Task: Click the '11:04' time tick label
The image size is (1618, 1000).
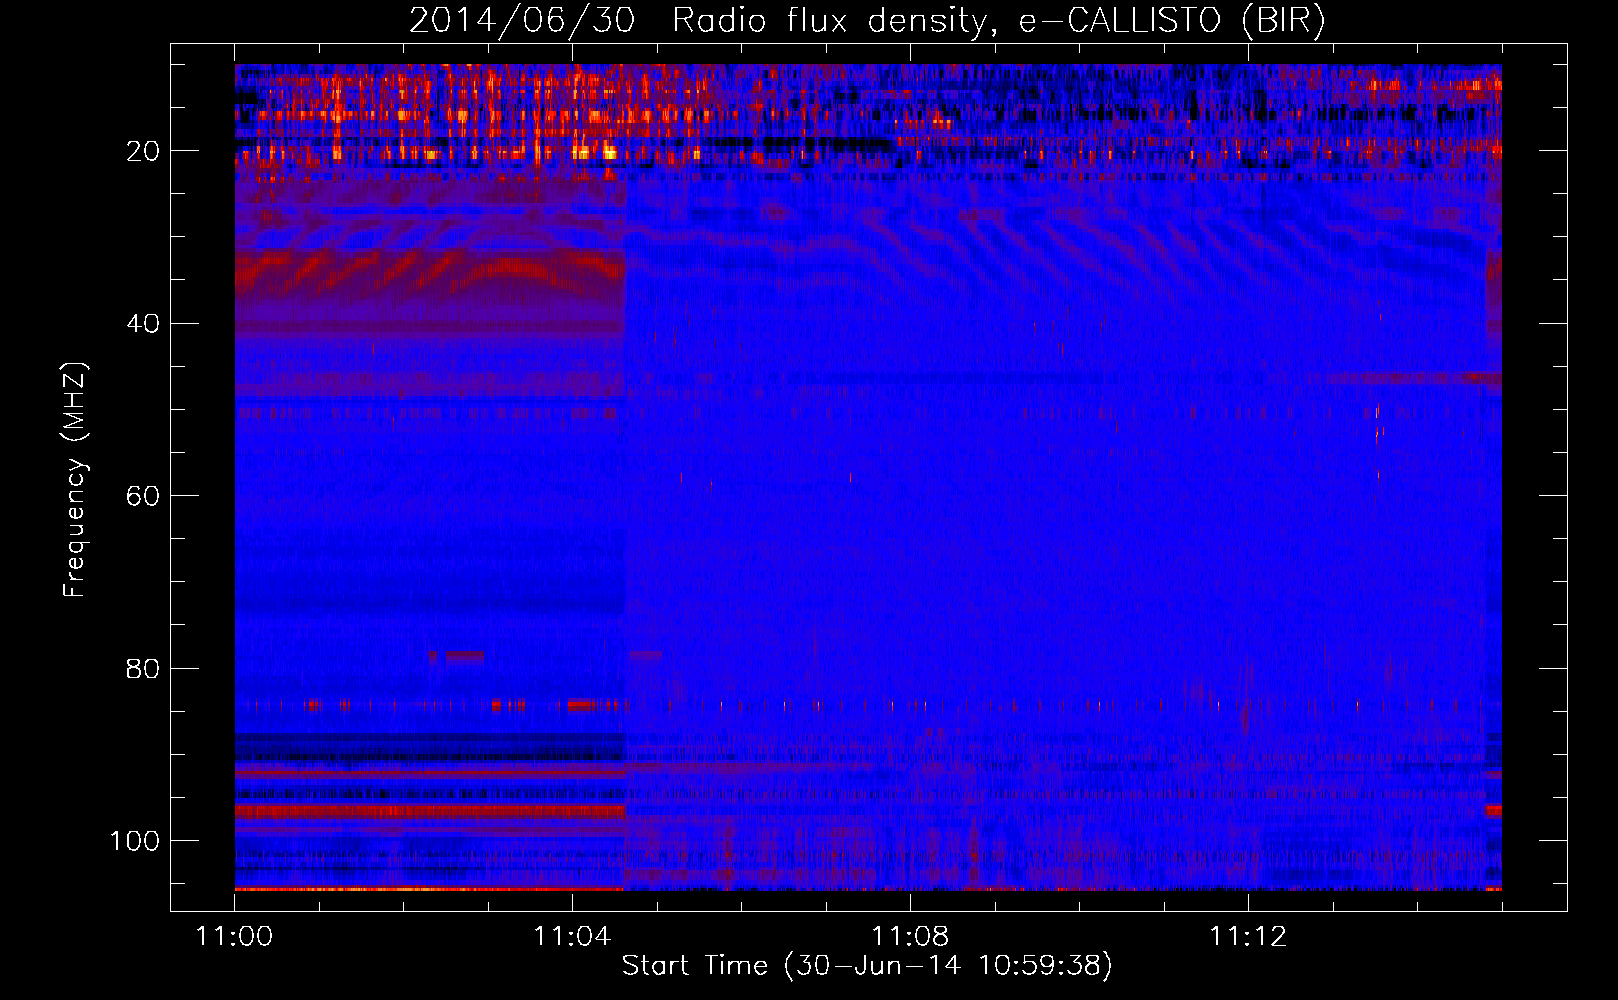Action: pyautogui.click(x=572, y=937)
